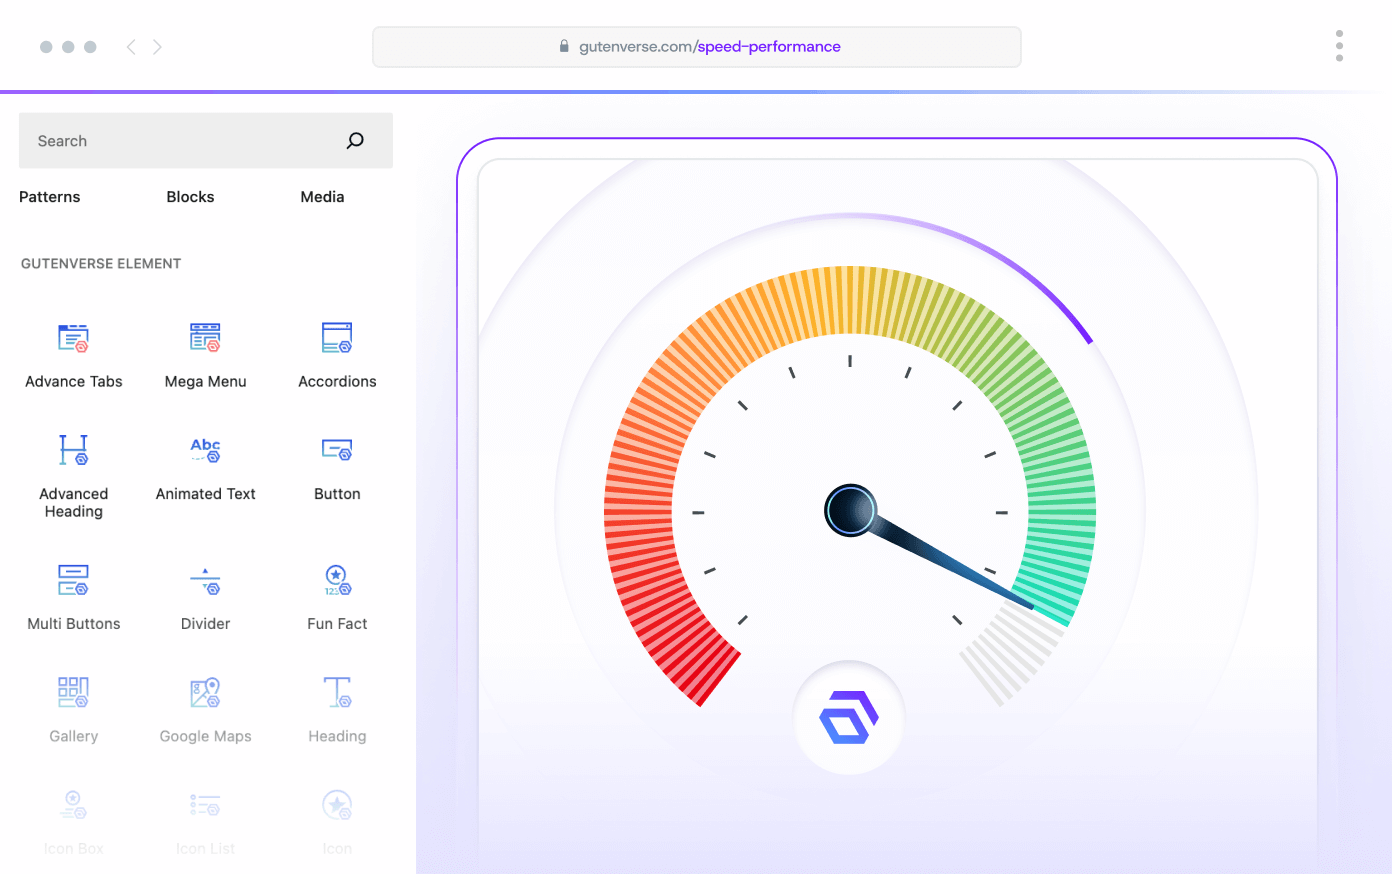The height and width of the screenshot is (874, 1392).
Task: Choose the Animated Text block icon
Action: point(205,451)
